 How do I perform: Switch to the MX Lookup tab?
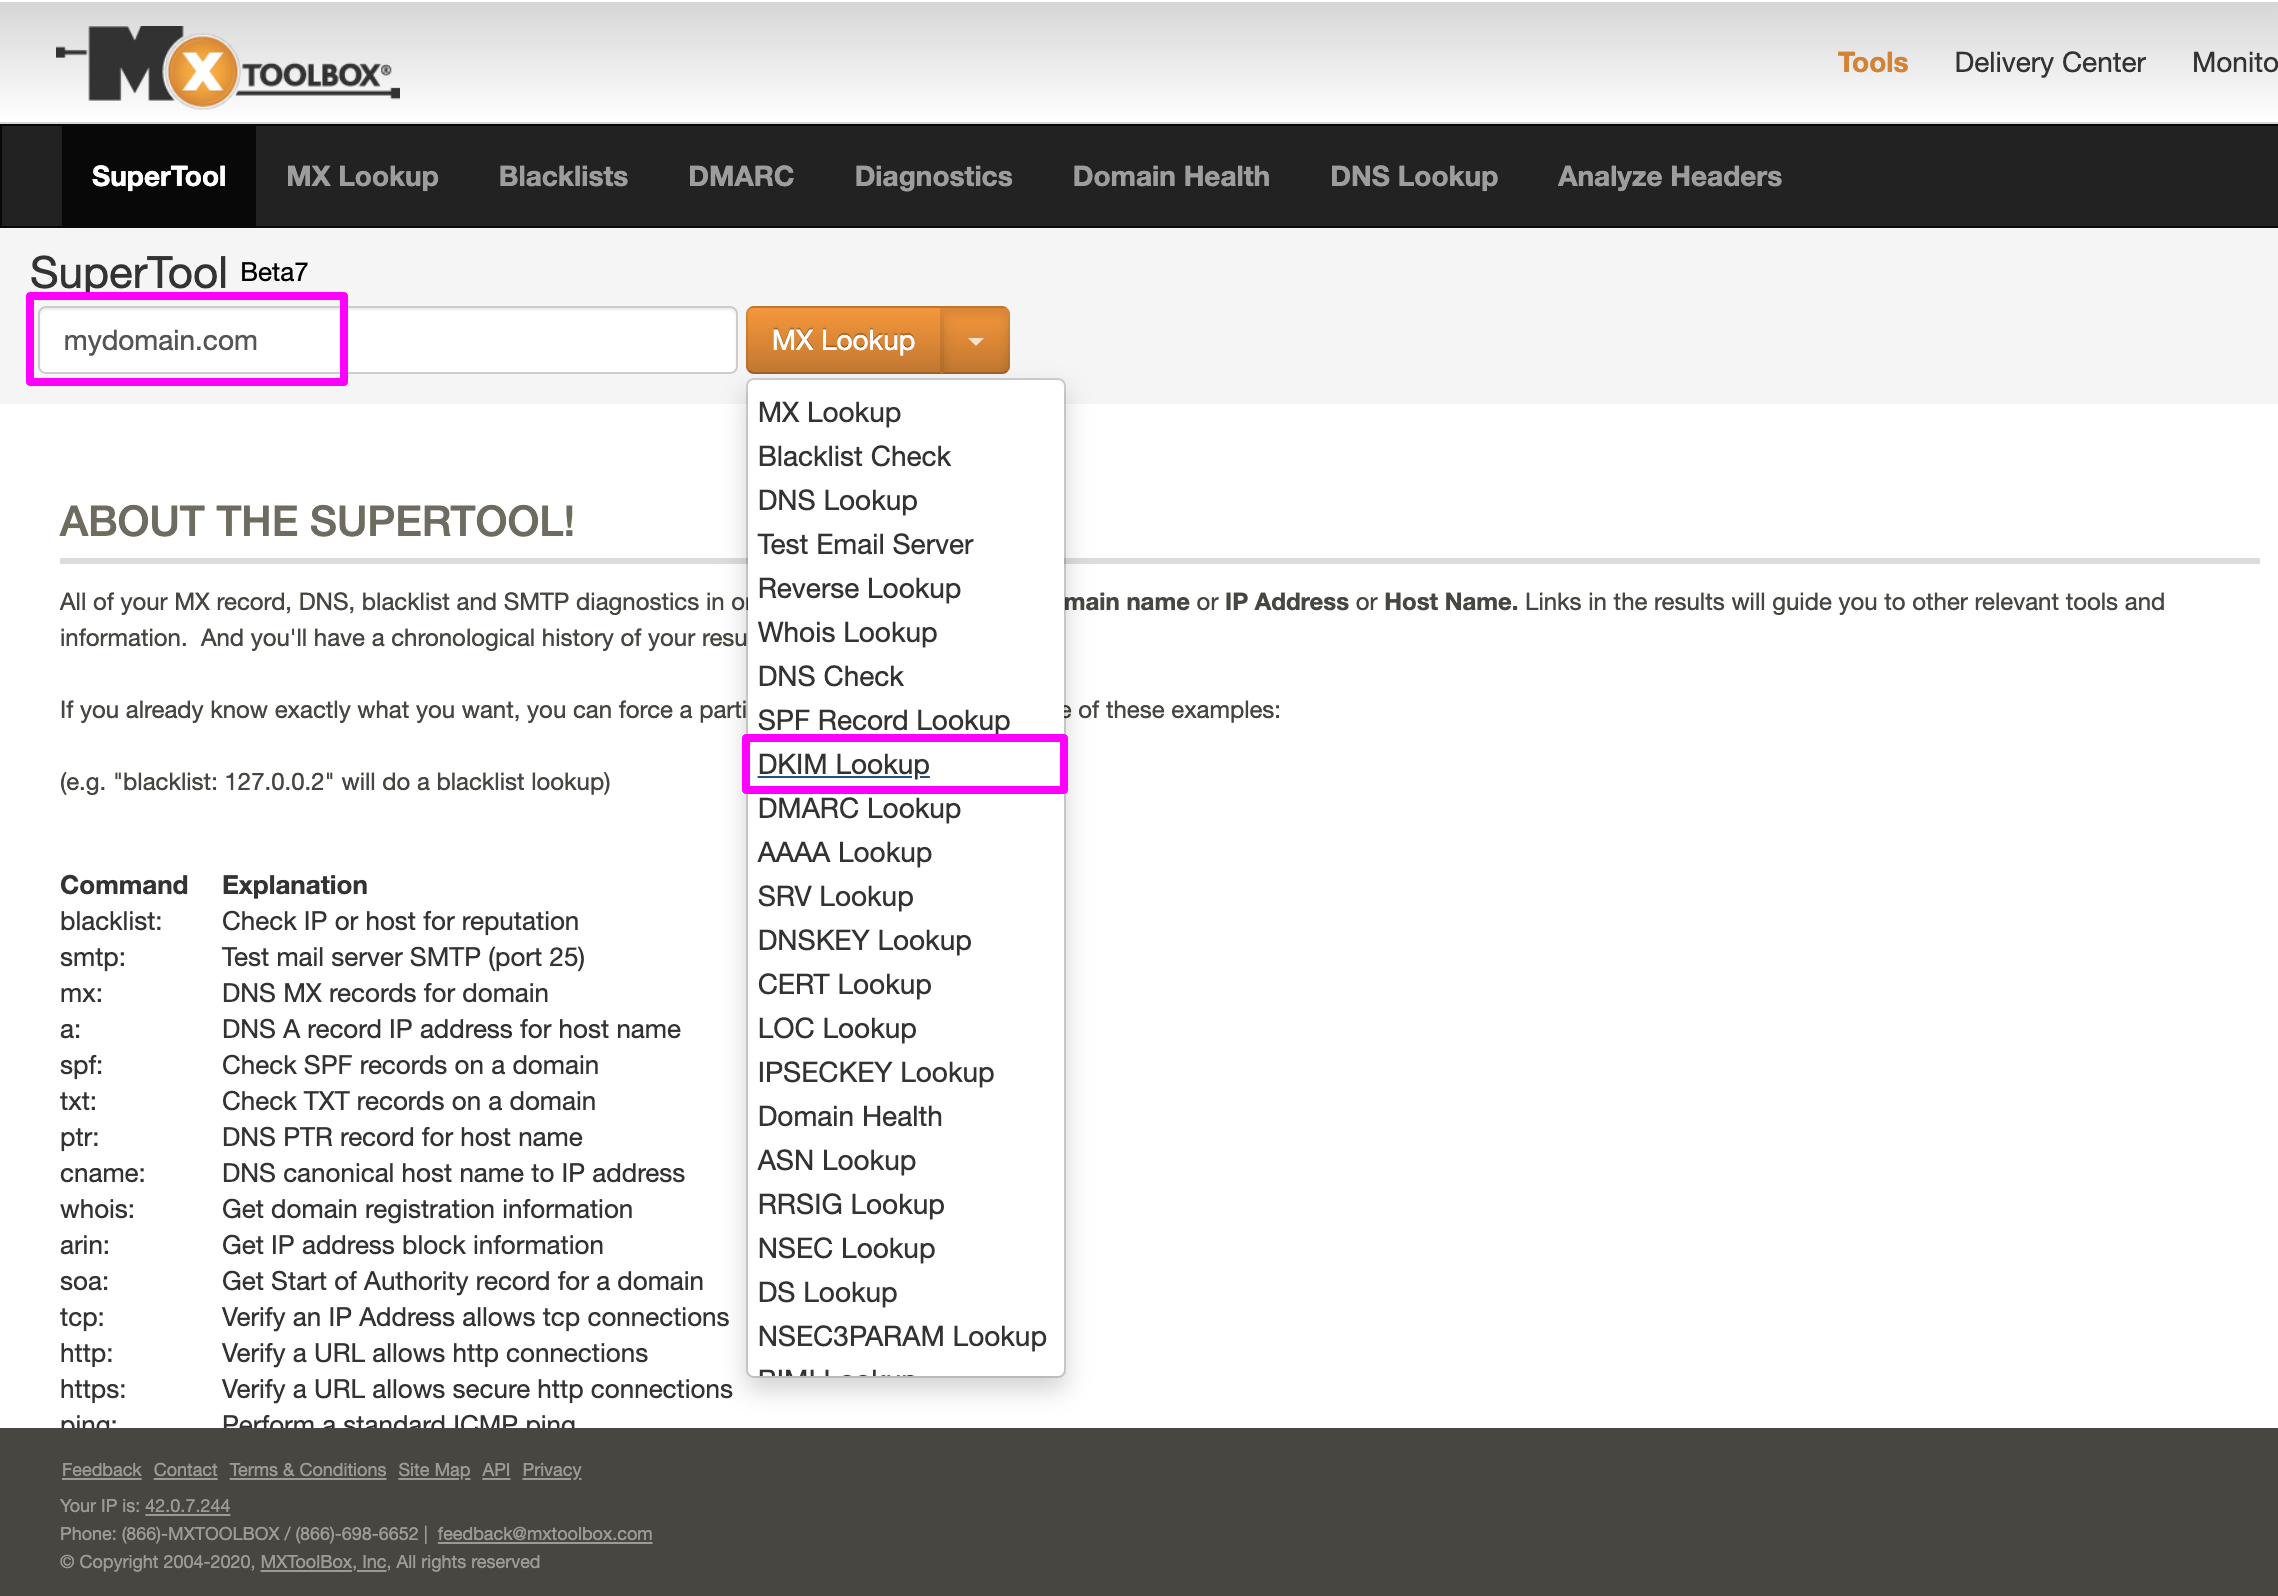tap(361, 176)
